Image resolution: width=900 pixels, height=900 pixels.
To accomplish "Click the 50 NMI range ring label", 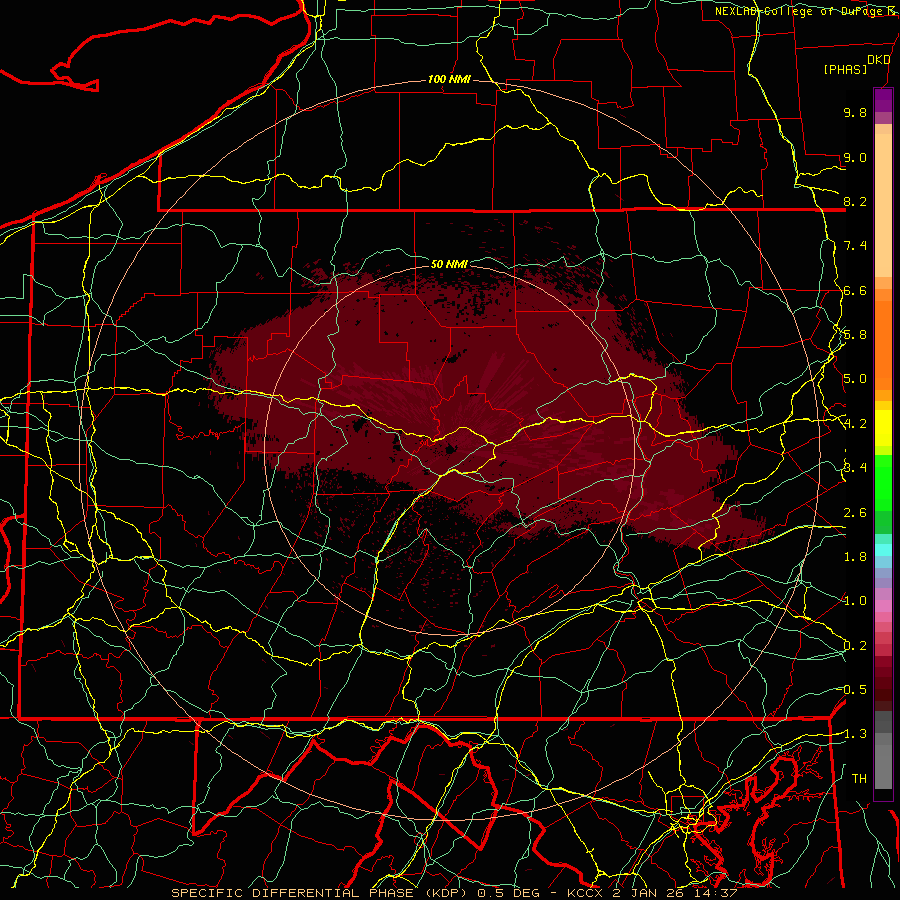I will [x=449, y=264].
